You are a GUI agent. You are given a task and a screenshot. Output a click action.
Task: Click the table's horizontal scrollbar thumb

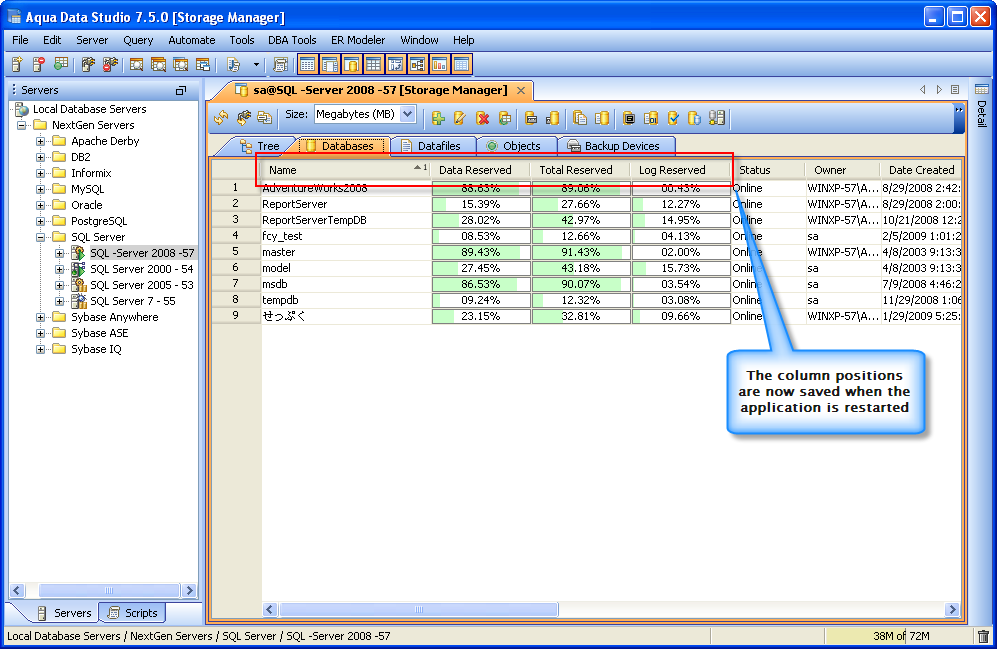click(418, 610)
